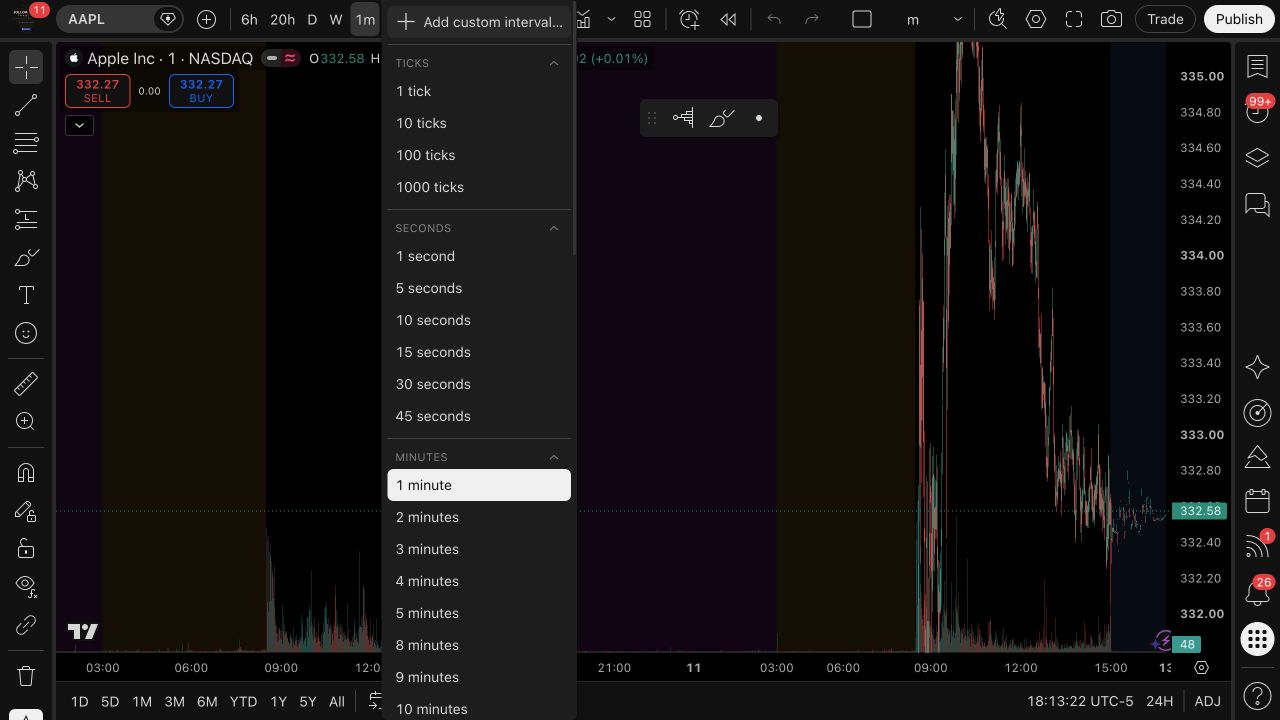Open the 1m interval dropdown
This screenshot has width=1280, height=720.
[x=365, y=19]
